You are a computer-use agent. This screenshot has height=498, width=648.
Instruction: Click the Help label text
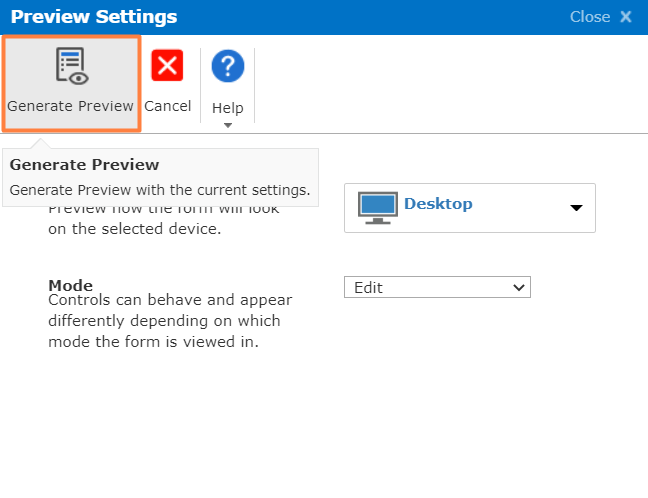[228, 108]
